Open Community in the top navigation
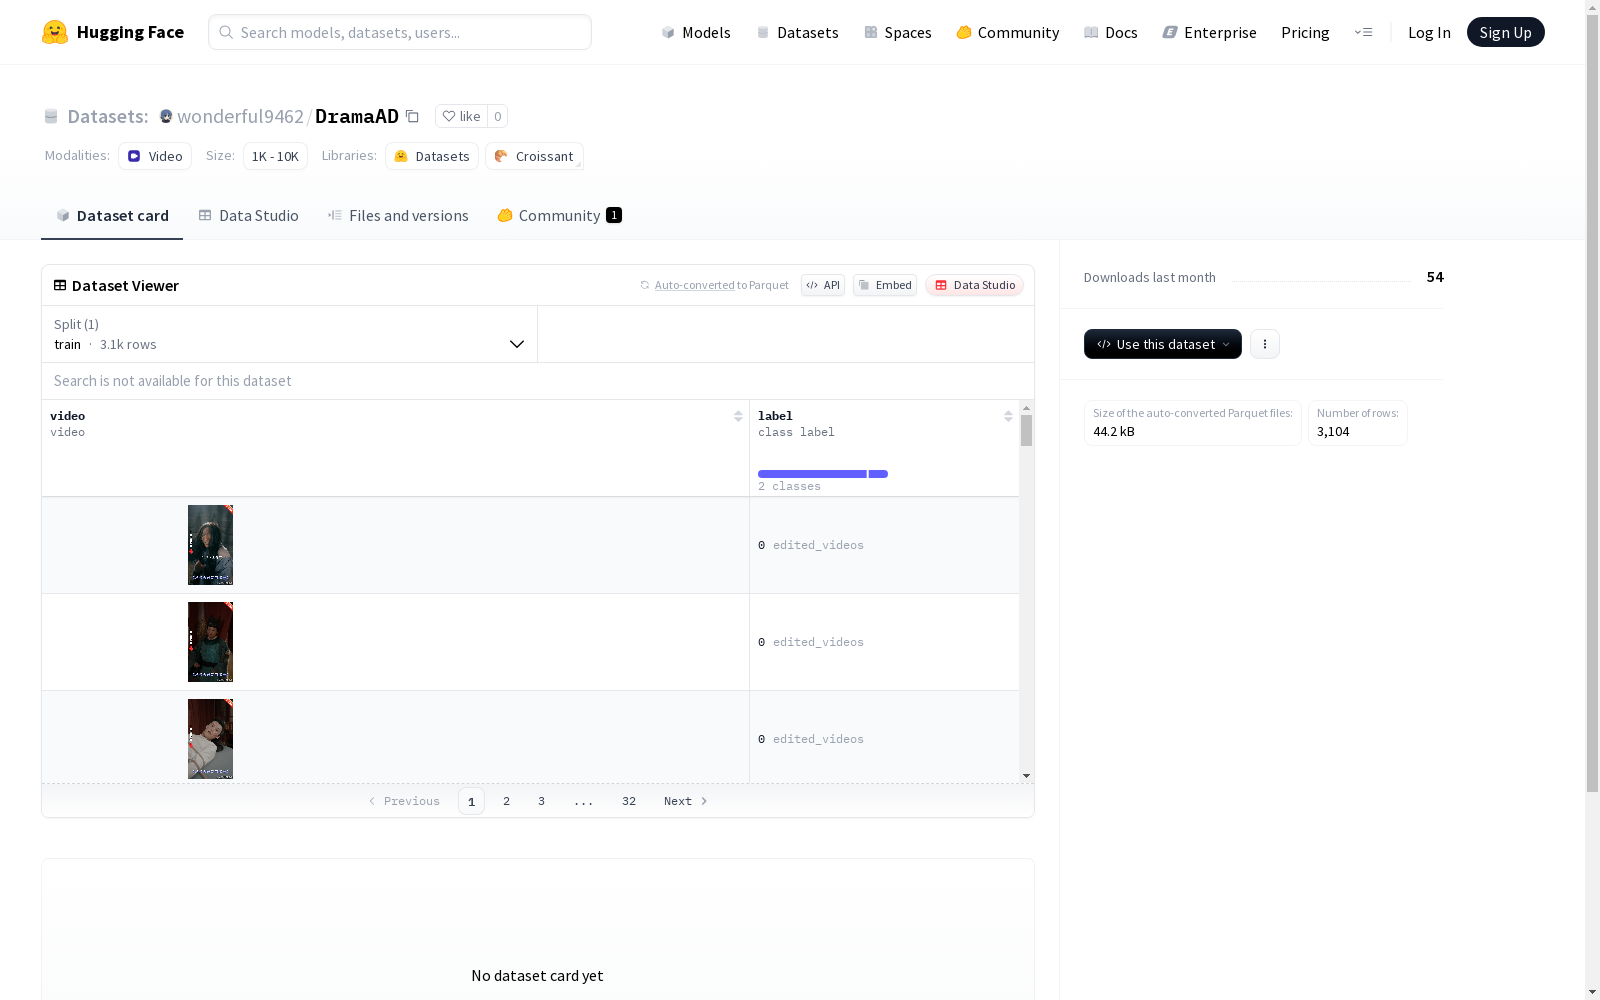Image resolution: width=1600 pixels, height=1000 pixels. tap(1008, 32)
